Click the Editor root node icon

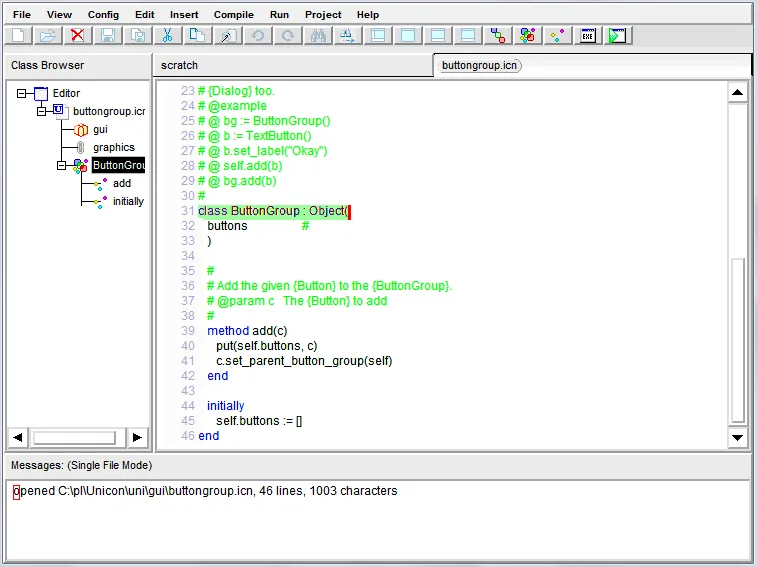(x=41, y=93)
